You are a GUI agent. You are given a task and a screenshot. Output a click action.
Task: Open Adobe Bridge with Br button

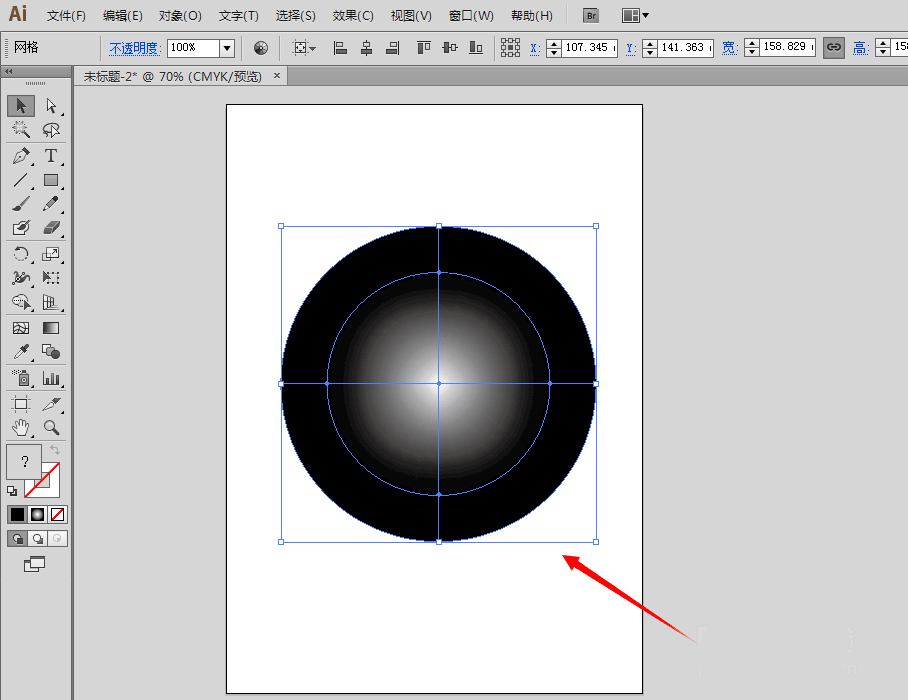pyautogui.click(x=592, y=16)
